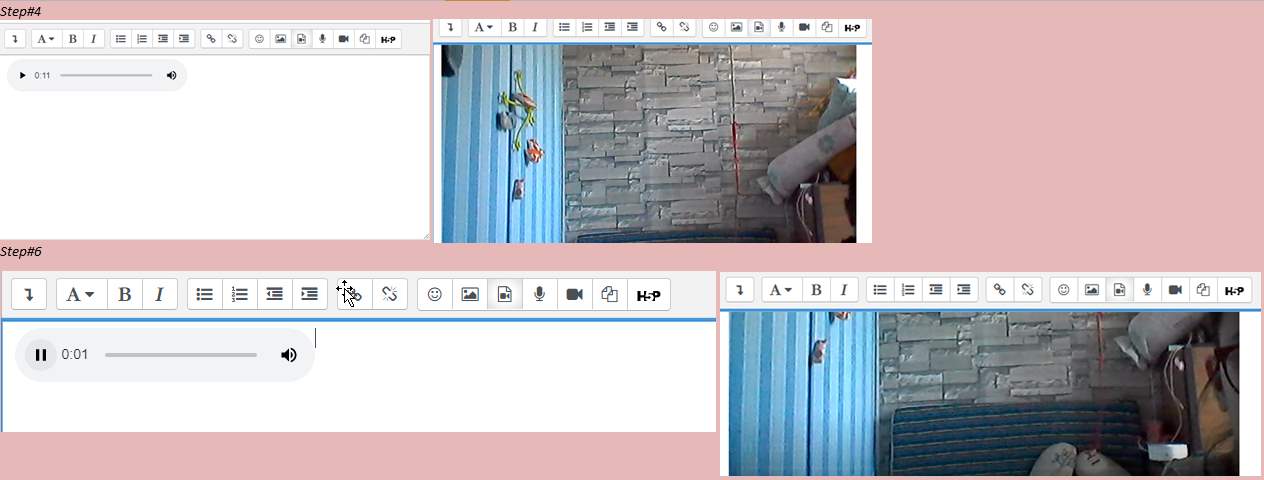
Task: Insert H5P in Step#6 video editor toolbar
Action: coord(1235,290)
